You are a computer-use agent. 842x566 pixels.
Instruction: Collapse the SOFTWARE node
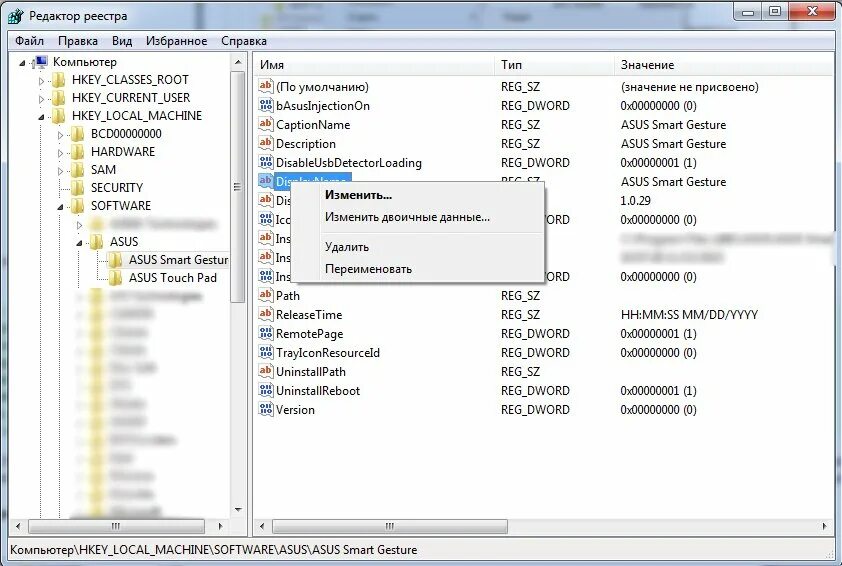(x=60, y=207)
